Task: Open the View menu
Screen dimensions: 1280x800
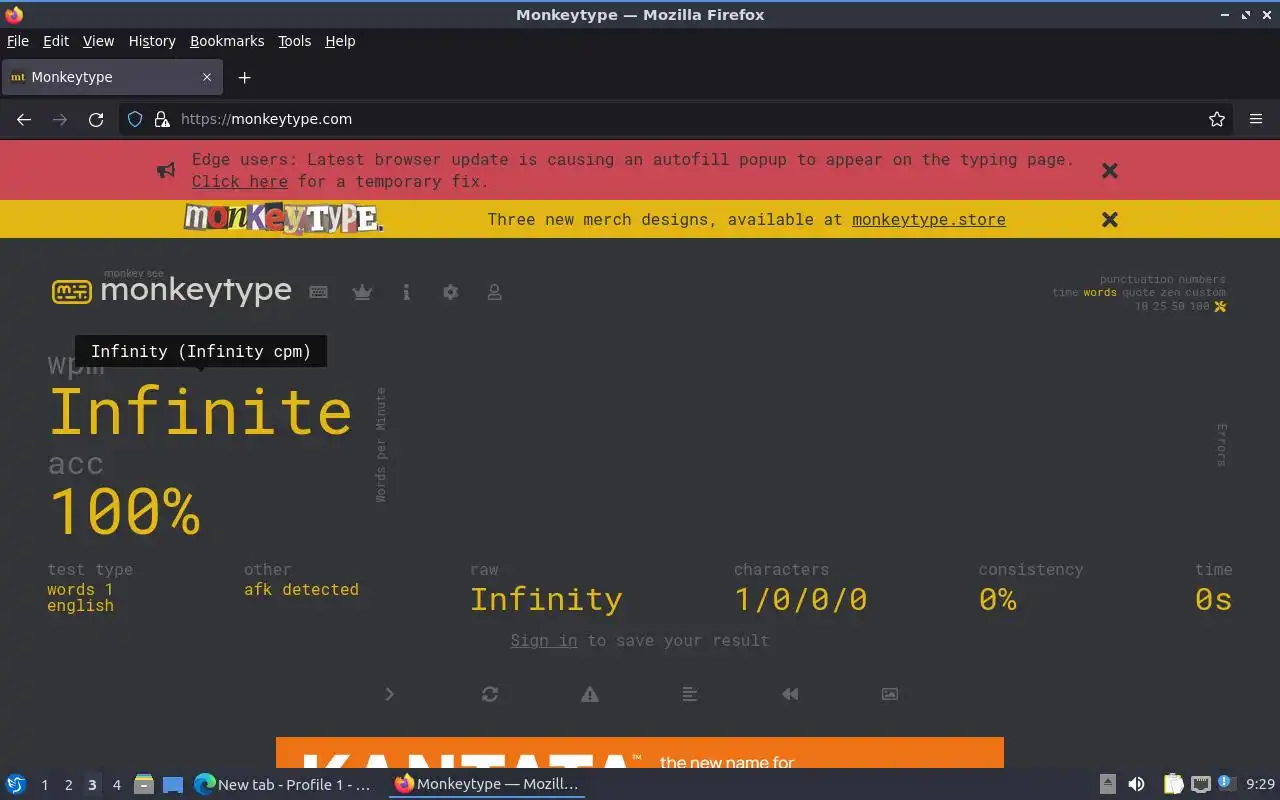Action: (98, 41)
